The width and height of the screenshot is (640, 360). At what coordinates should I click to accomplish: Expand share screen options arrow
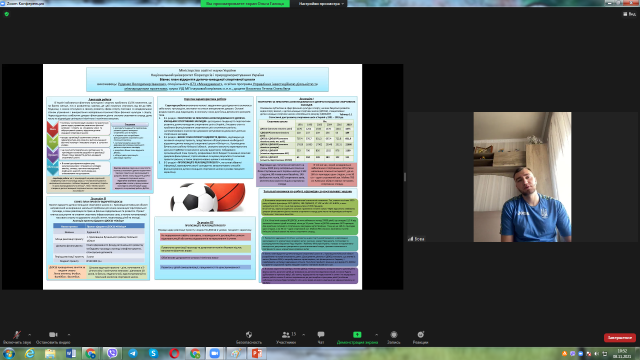pos(376,335)
